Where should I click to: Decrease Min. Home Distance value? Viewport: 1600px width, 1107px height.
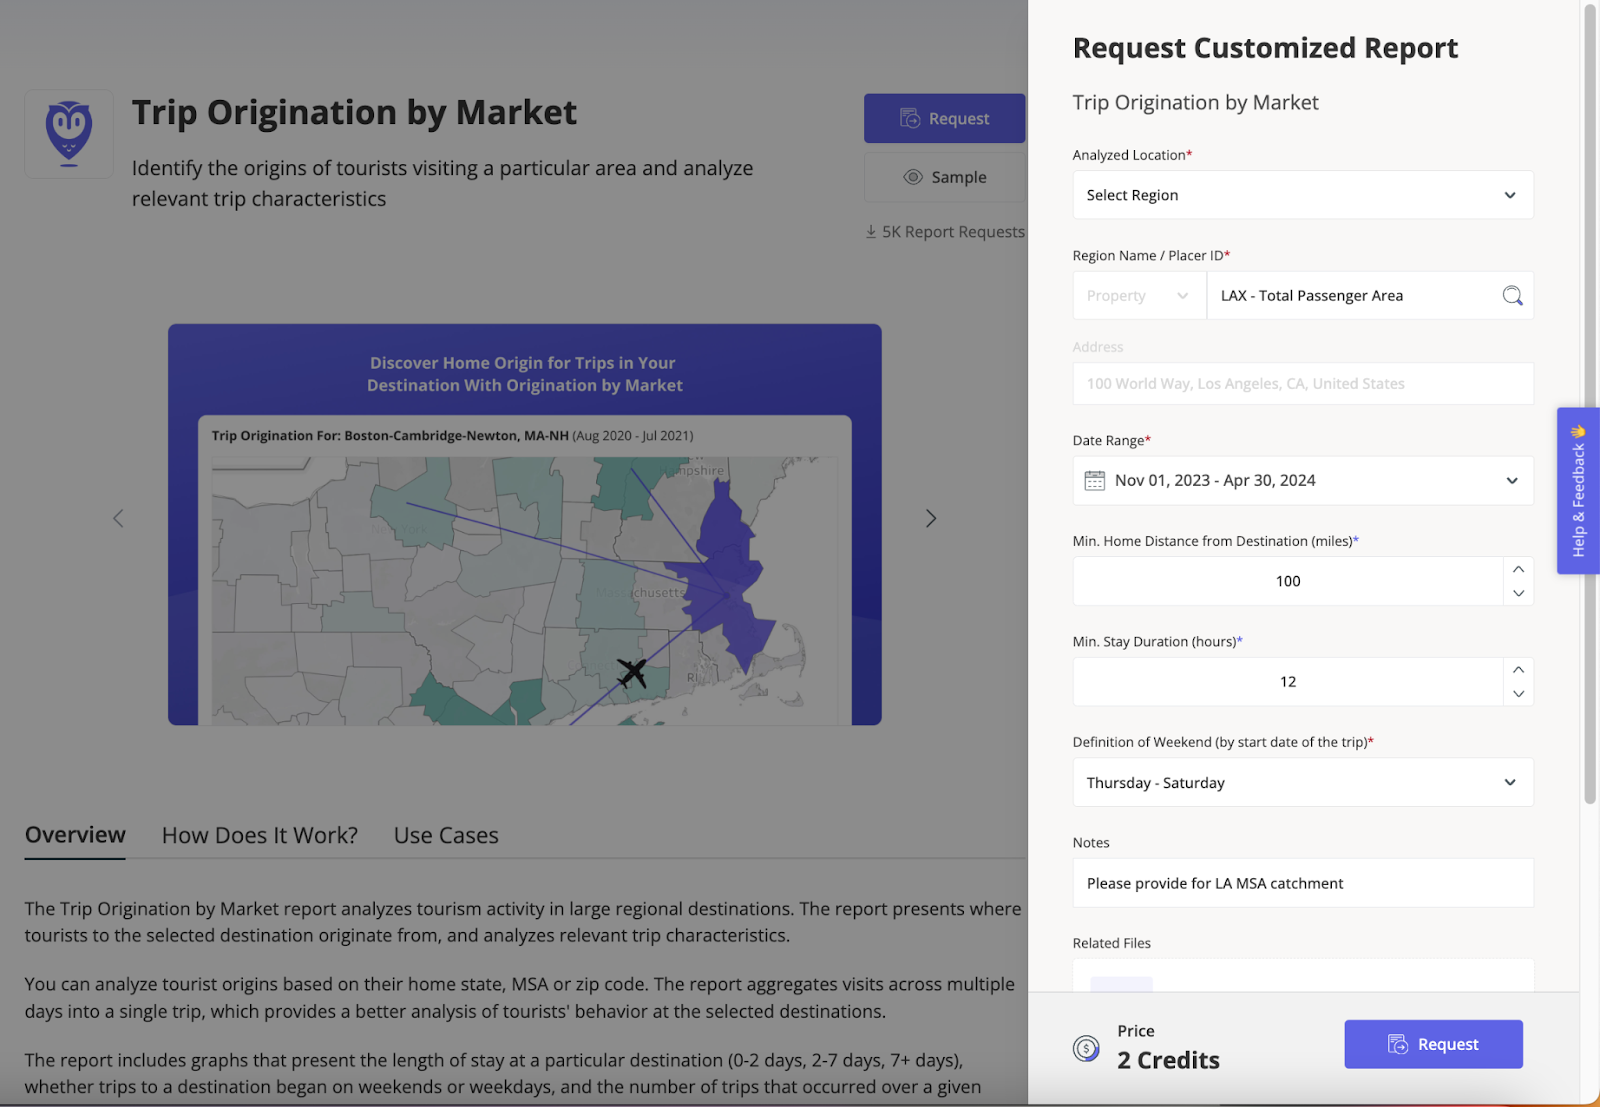click(1518, 594)
